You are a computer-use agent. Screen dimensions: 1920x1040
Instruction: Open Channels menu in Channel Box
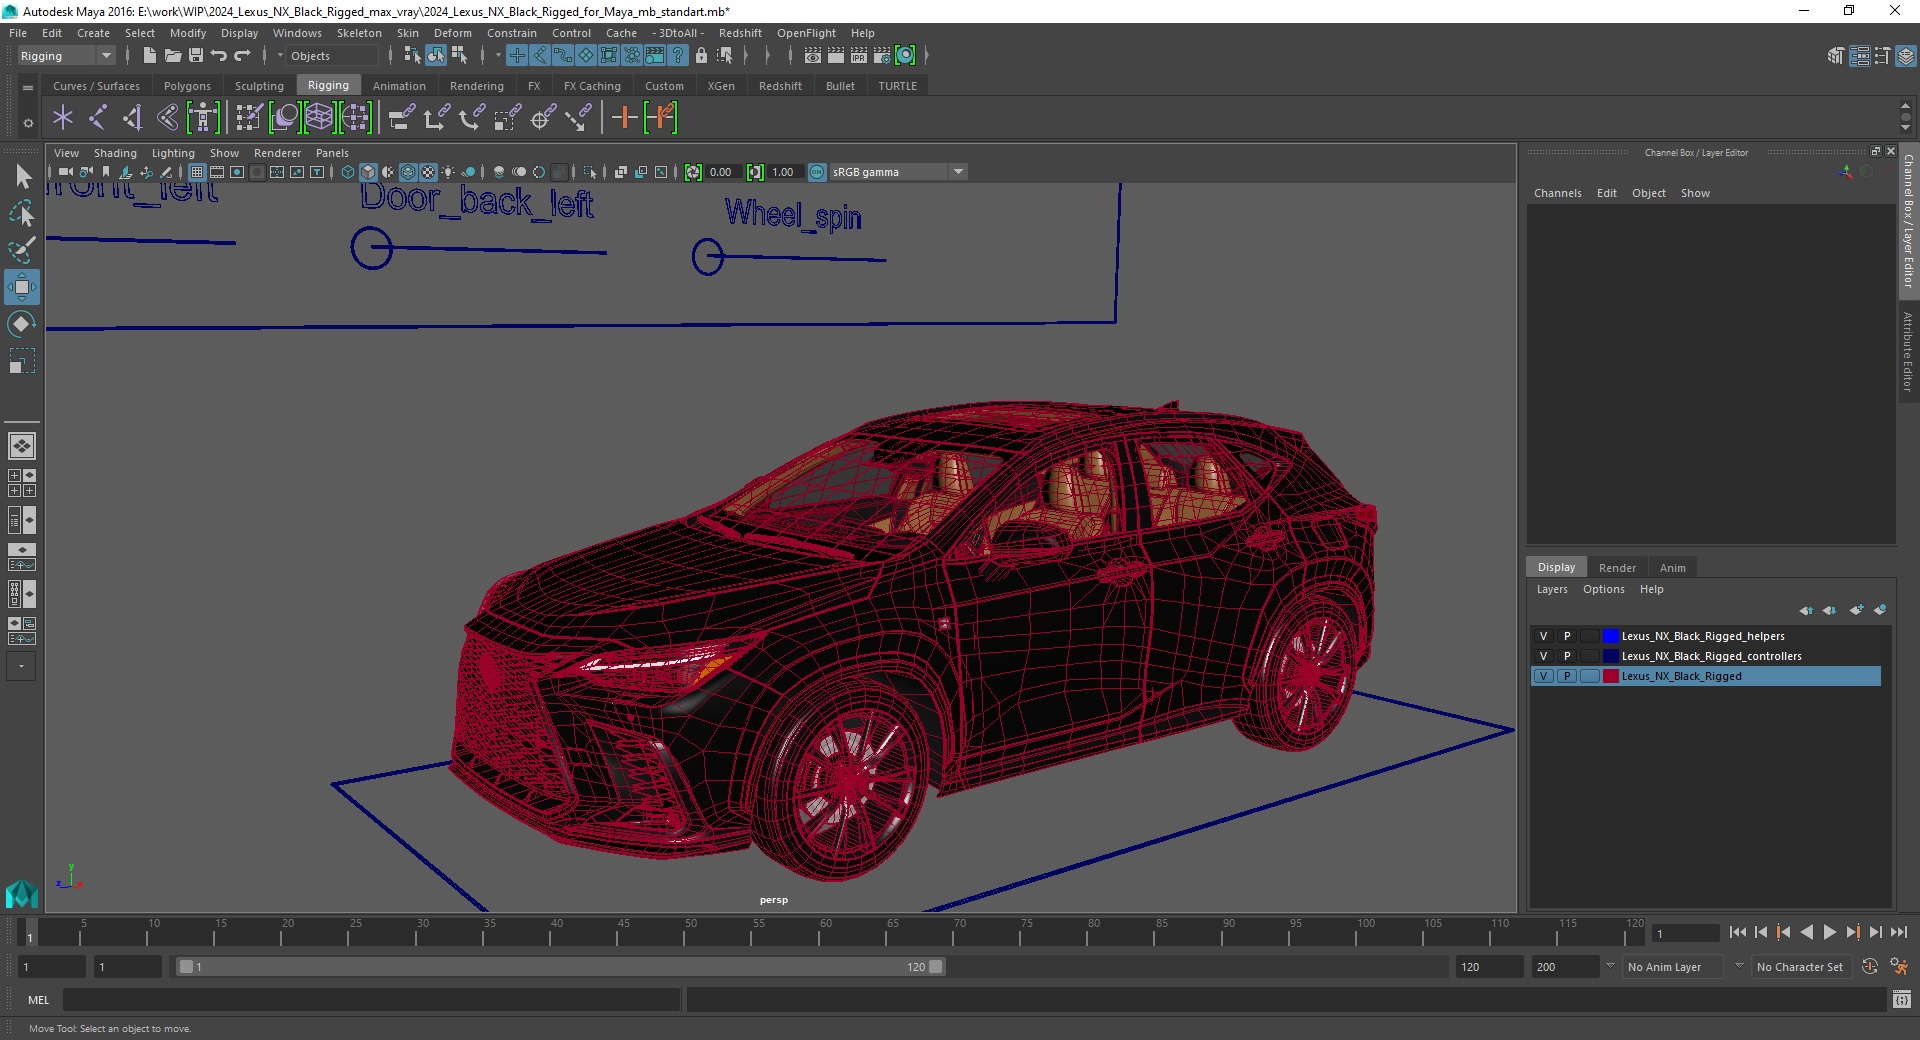click(1557, 193)
